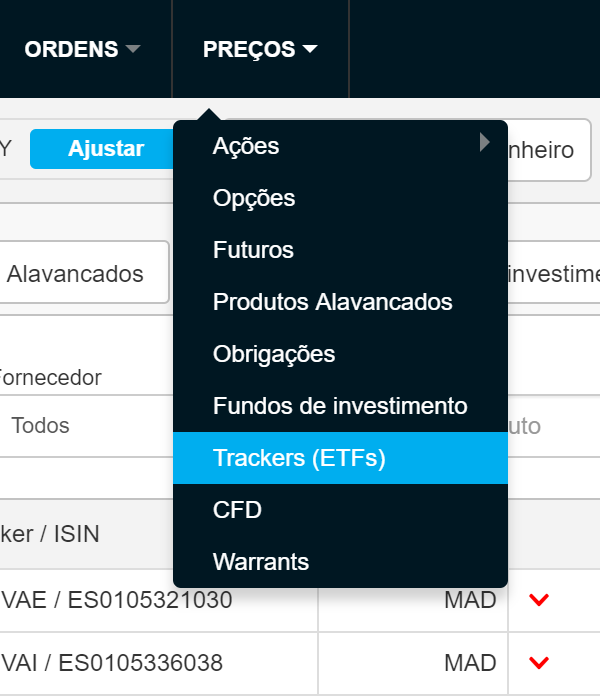
Task: Click the ES0105321030 table row
Action: [120, 600]
